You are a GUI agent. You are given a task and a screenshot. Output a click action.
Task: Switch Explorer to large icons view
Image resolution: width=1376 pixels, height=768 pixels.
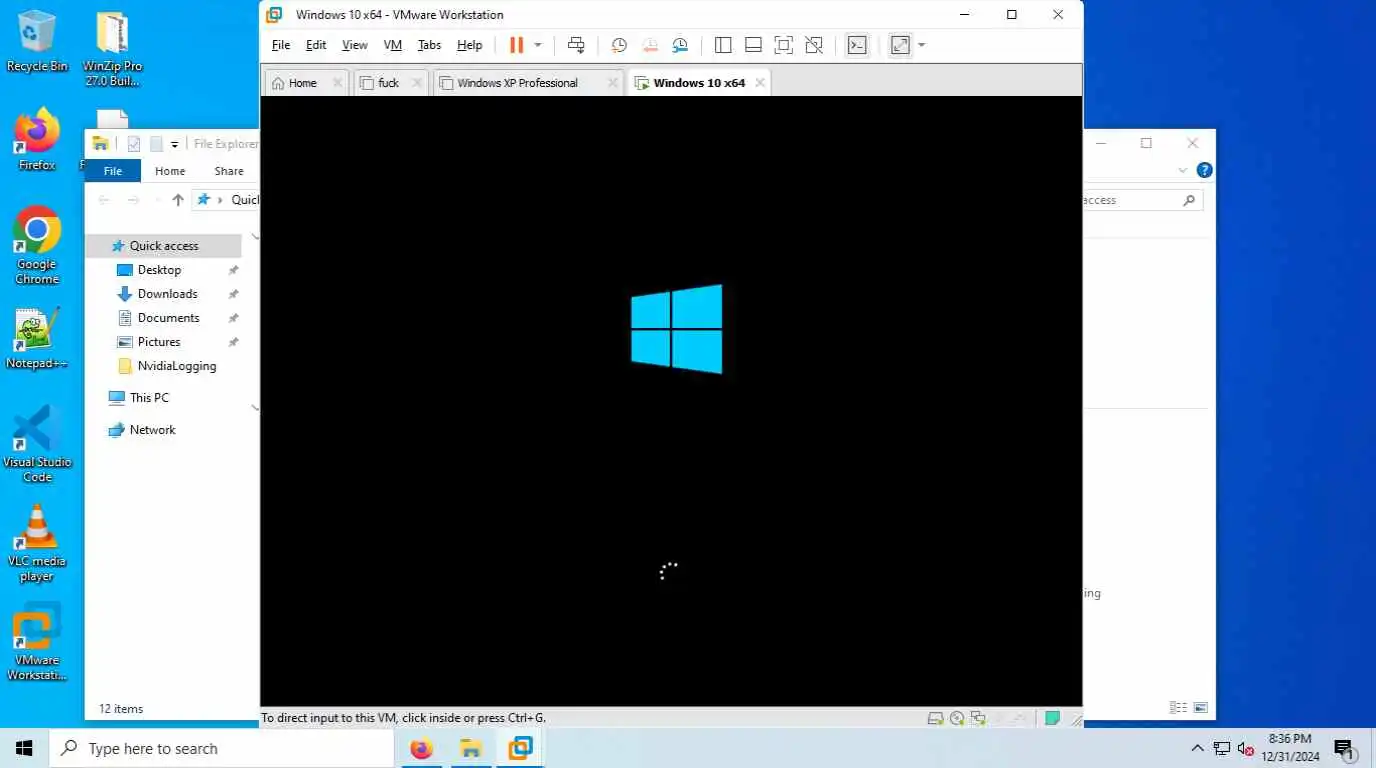pyautogui.click(x=1200, y=708)
